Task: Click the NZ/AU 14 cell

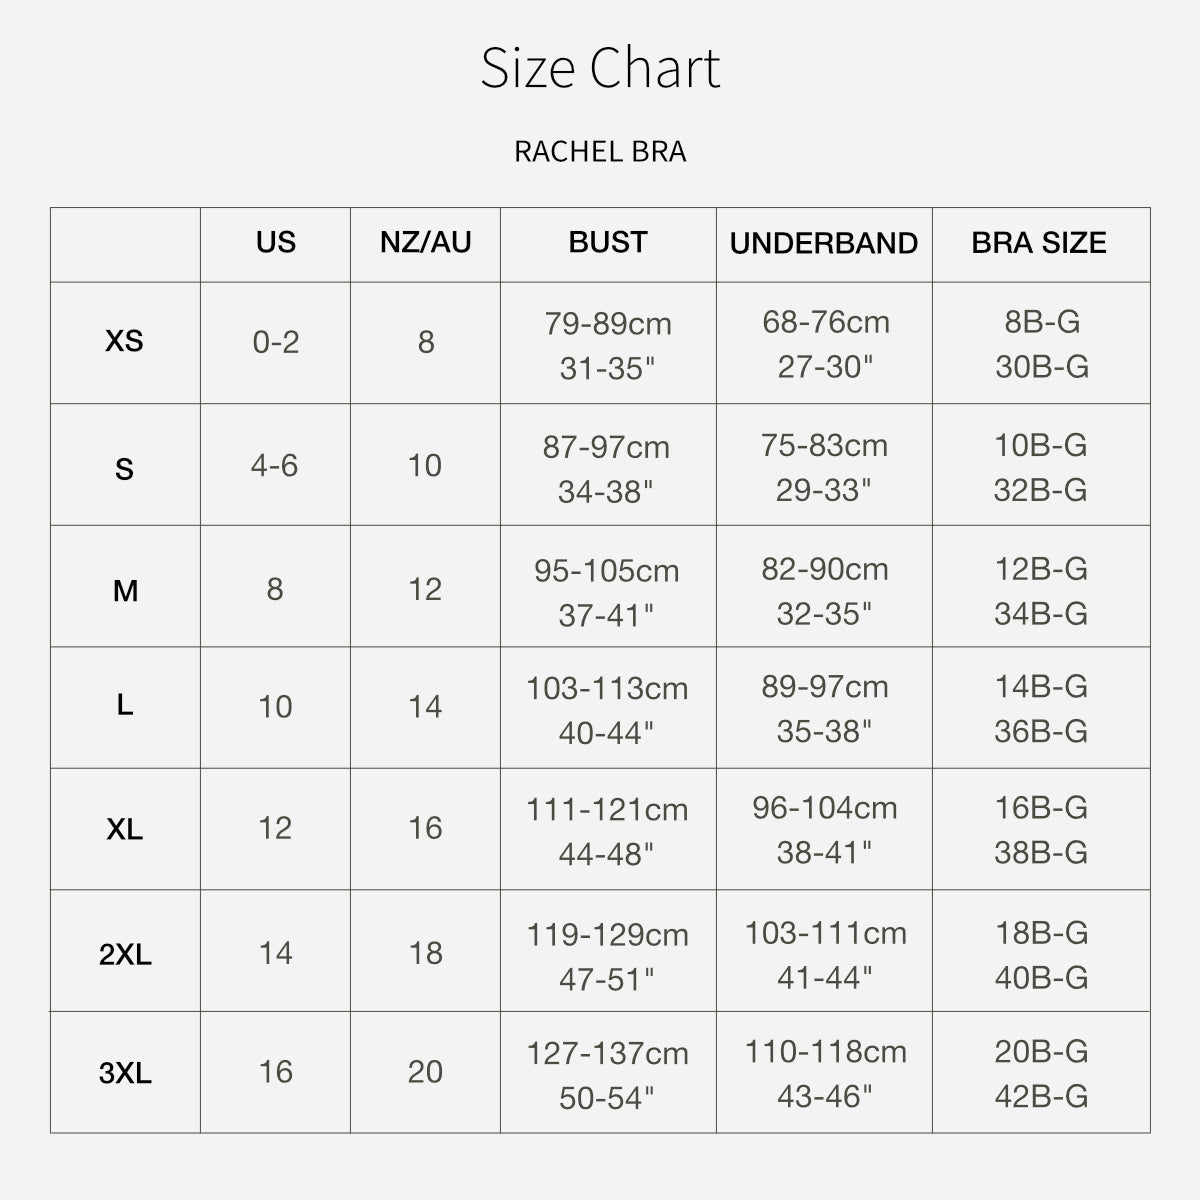Action: point(425,707)
